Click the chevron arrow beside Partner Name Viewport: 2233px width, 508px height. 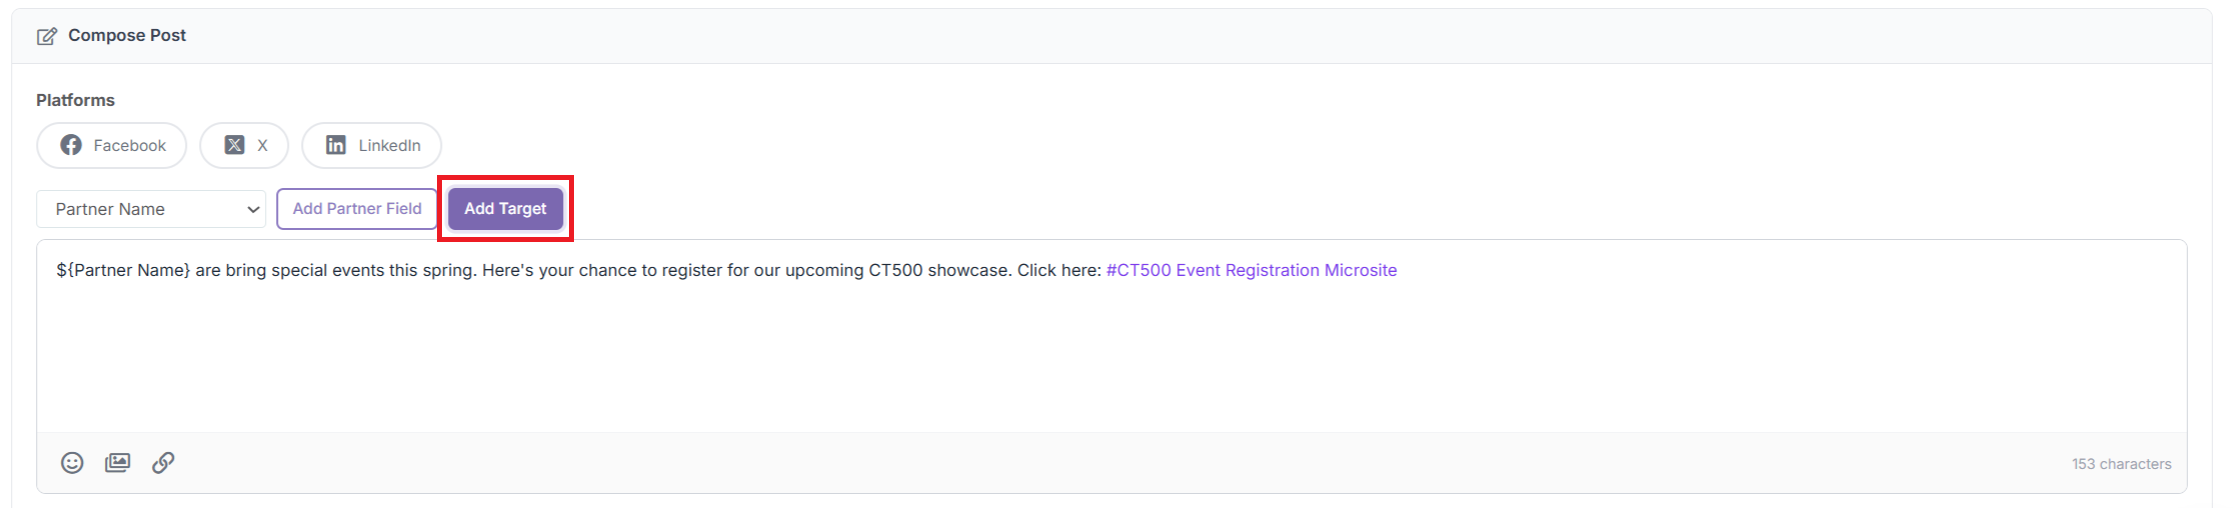[253, 209]
